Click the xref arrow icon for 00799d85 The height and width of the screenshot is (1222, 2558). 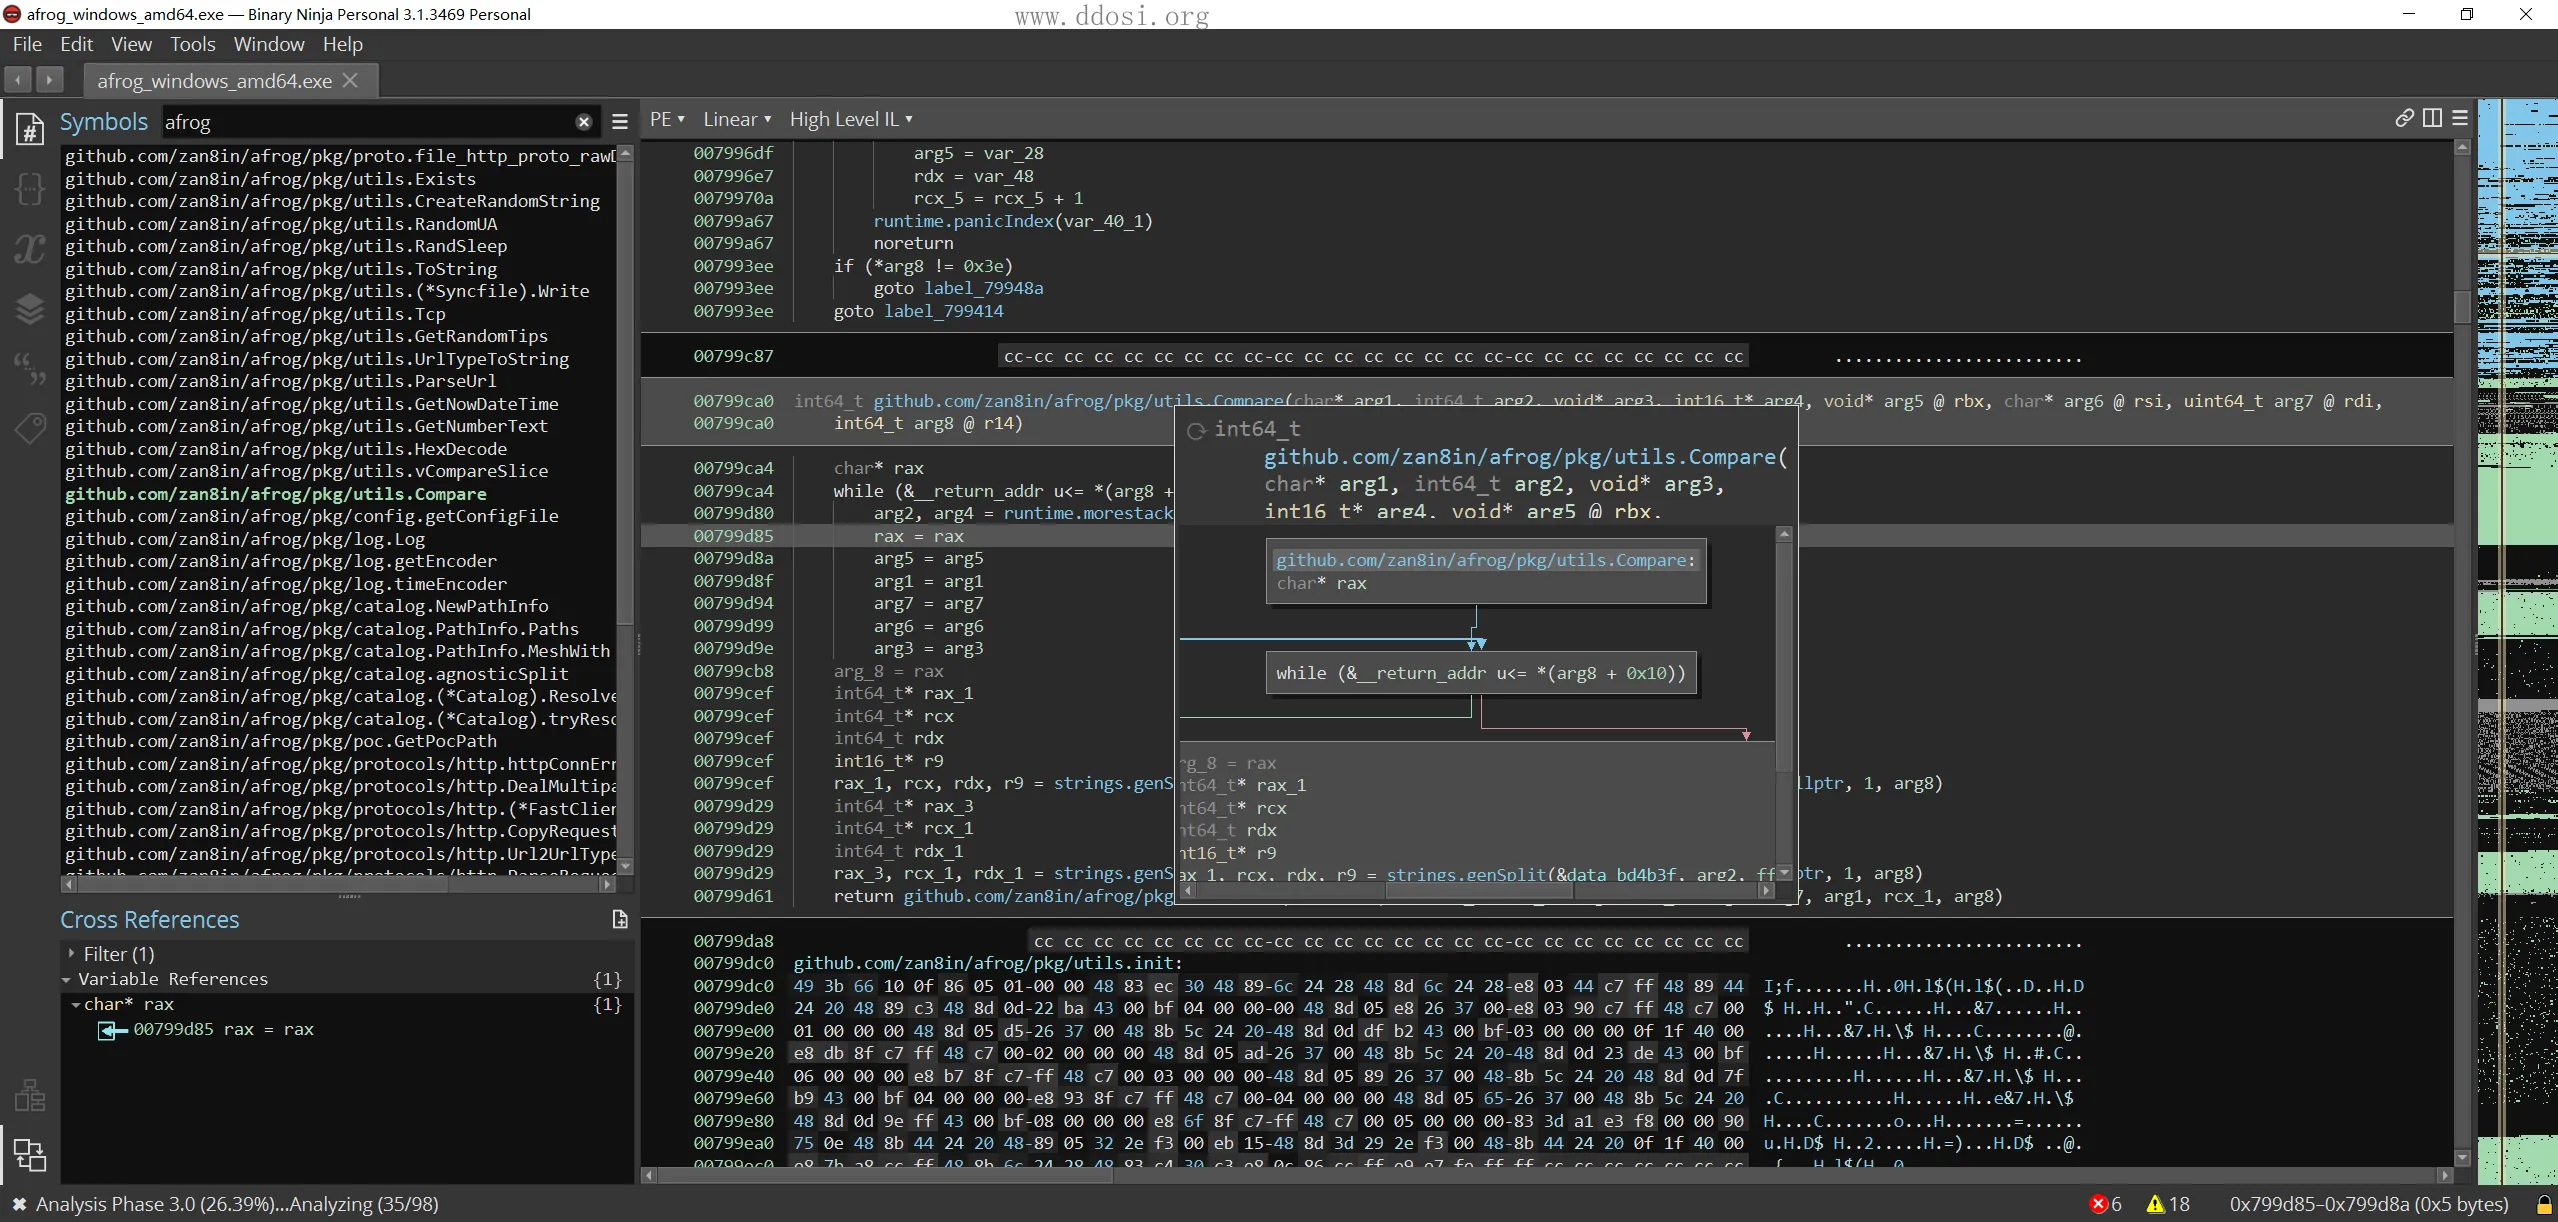(112, 1030)
